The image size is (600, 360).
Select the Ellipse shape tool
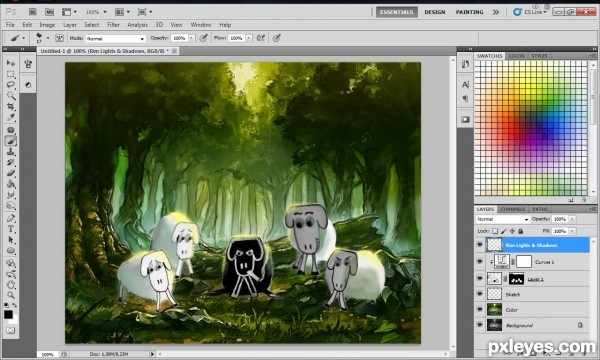[11, 251]
